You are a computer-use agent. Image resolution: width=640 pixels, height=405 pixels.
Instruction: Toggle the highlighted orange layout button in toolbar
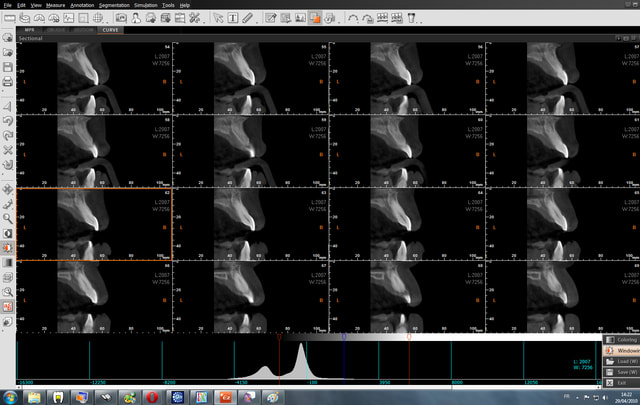tap(314, 18)
